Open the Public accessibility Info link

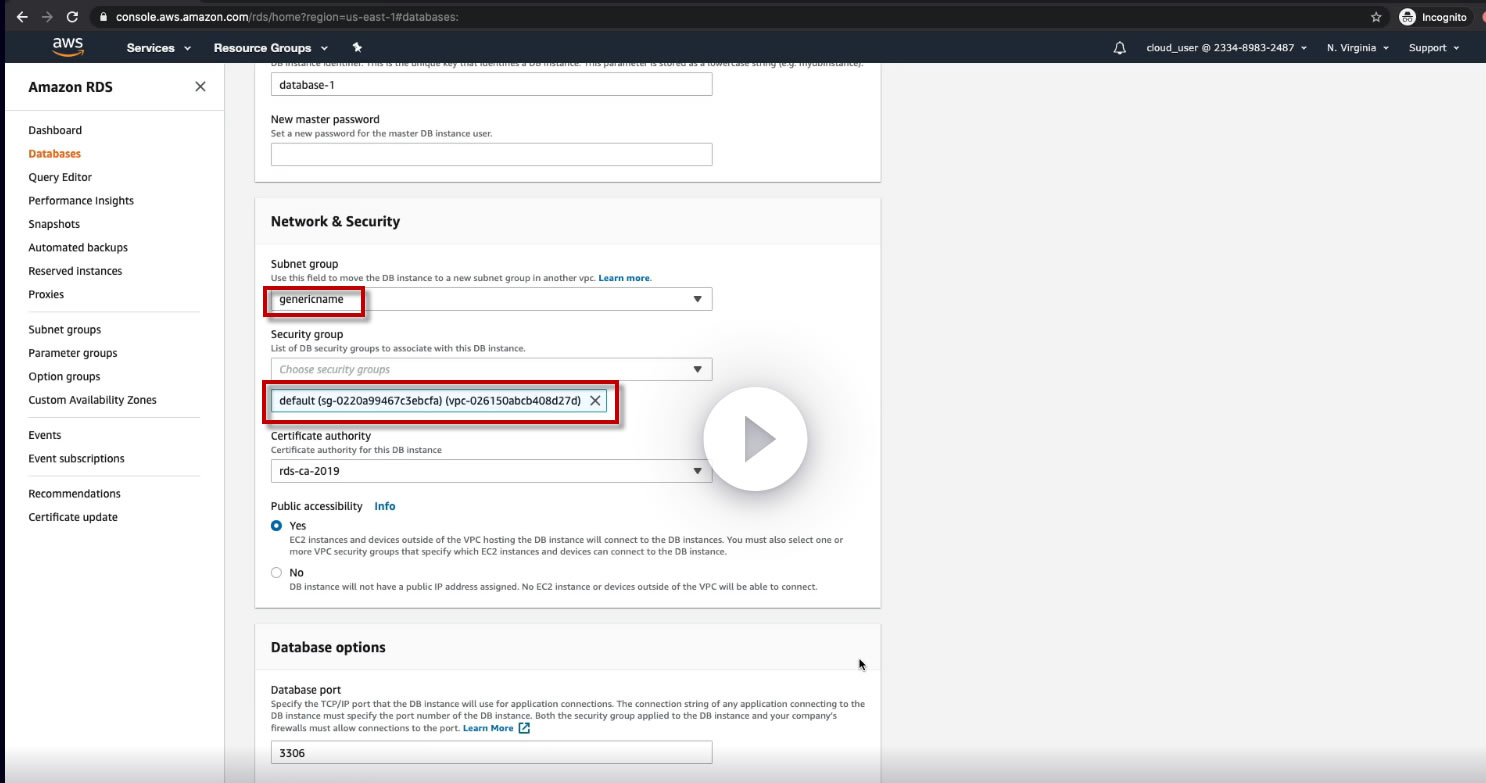pyautogui.click(x=385, y=506)
